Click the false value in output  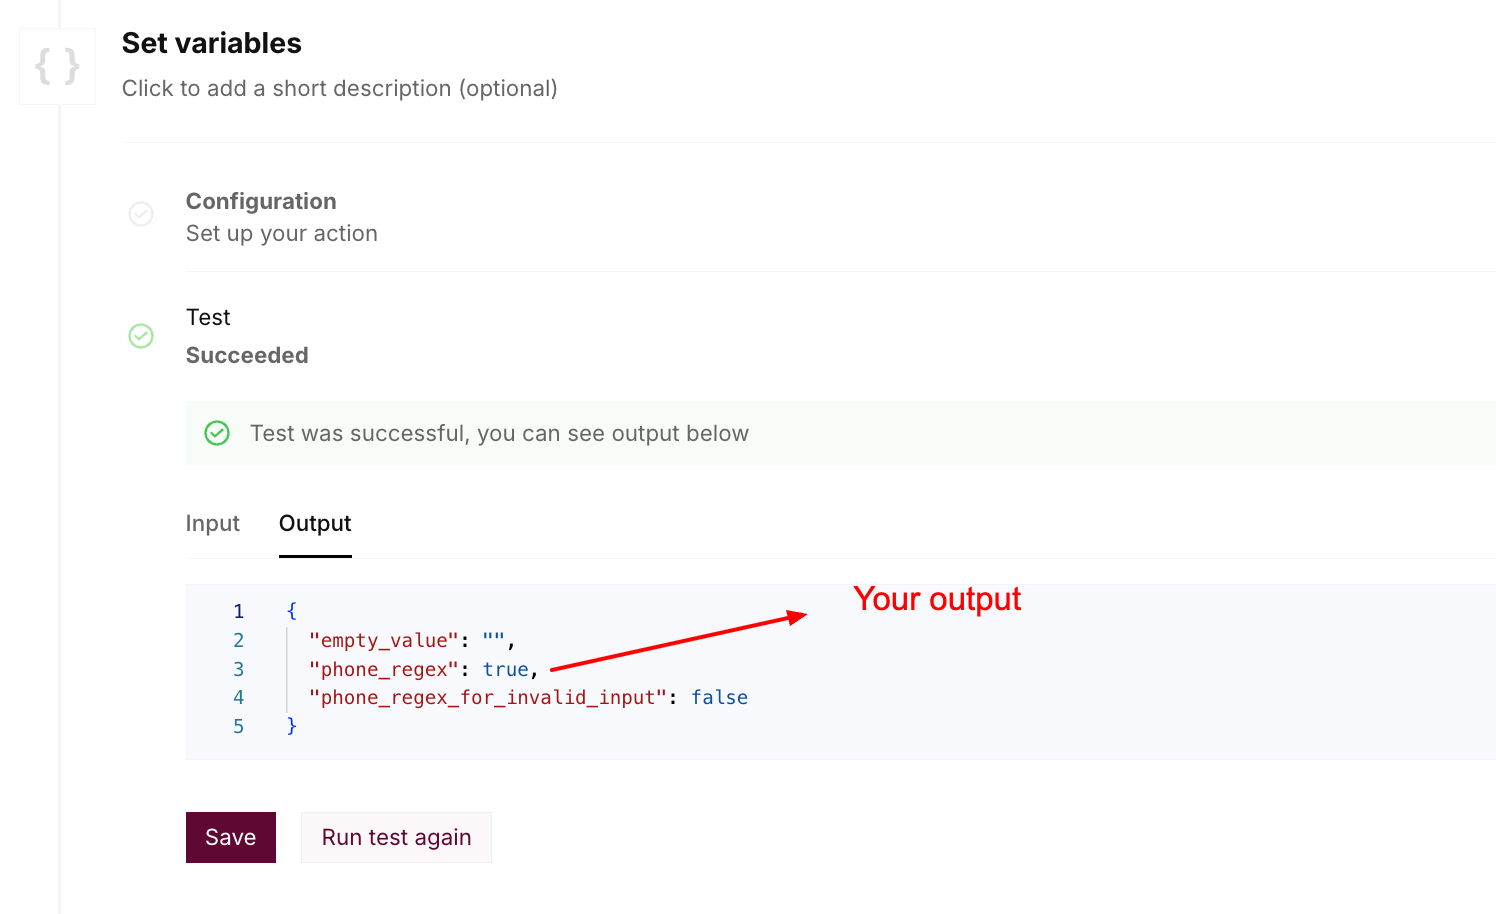tap(719, 697)
